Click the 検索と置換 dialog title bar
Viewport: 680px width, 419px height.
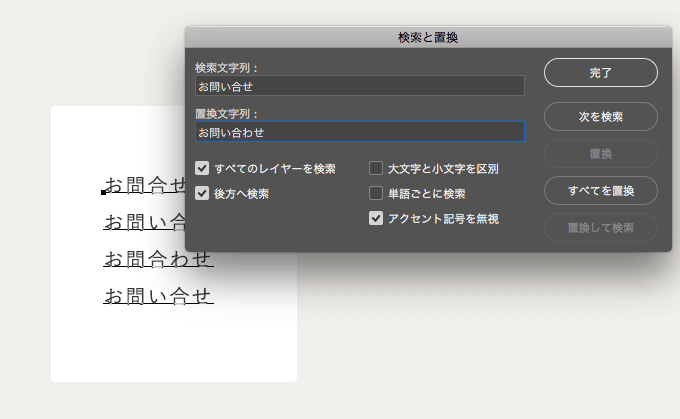point(428,37)
